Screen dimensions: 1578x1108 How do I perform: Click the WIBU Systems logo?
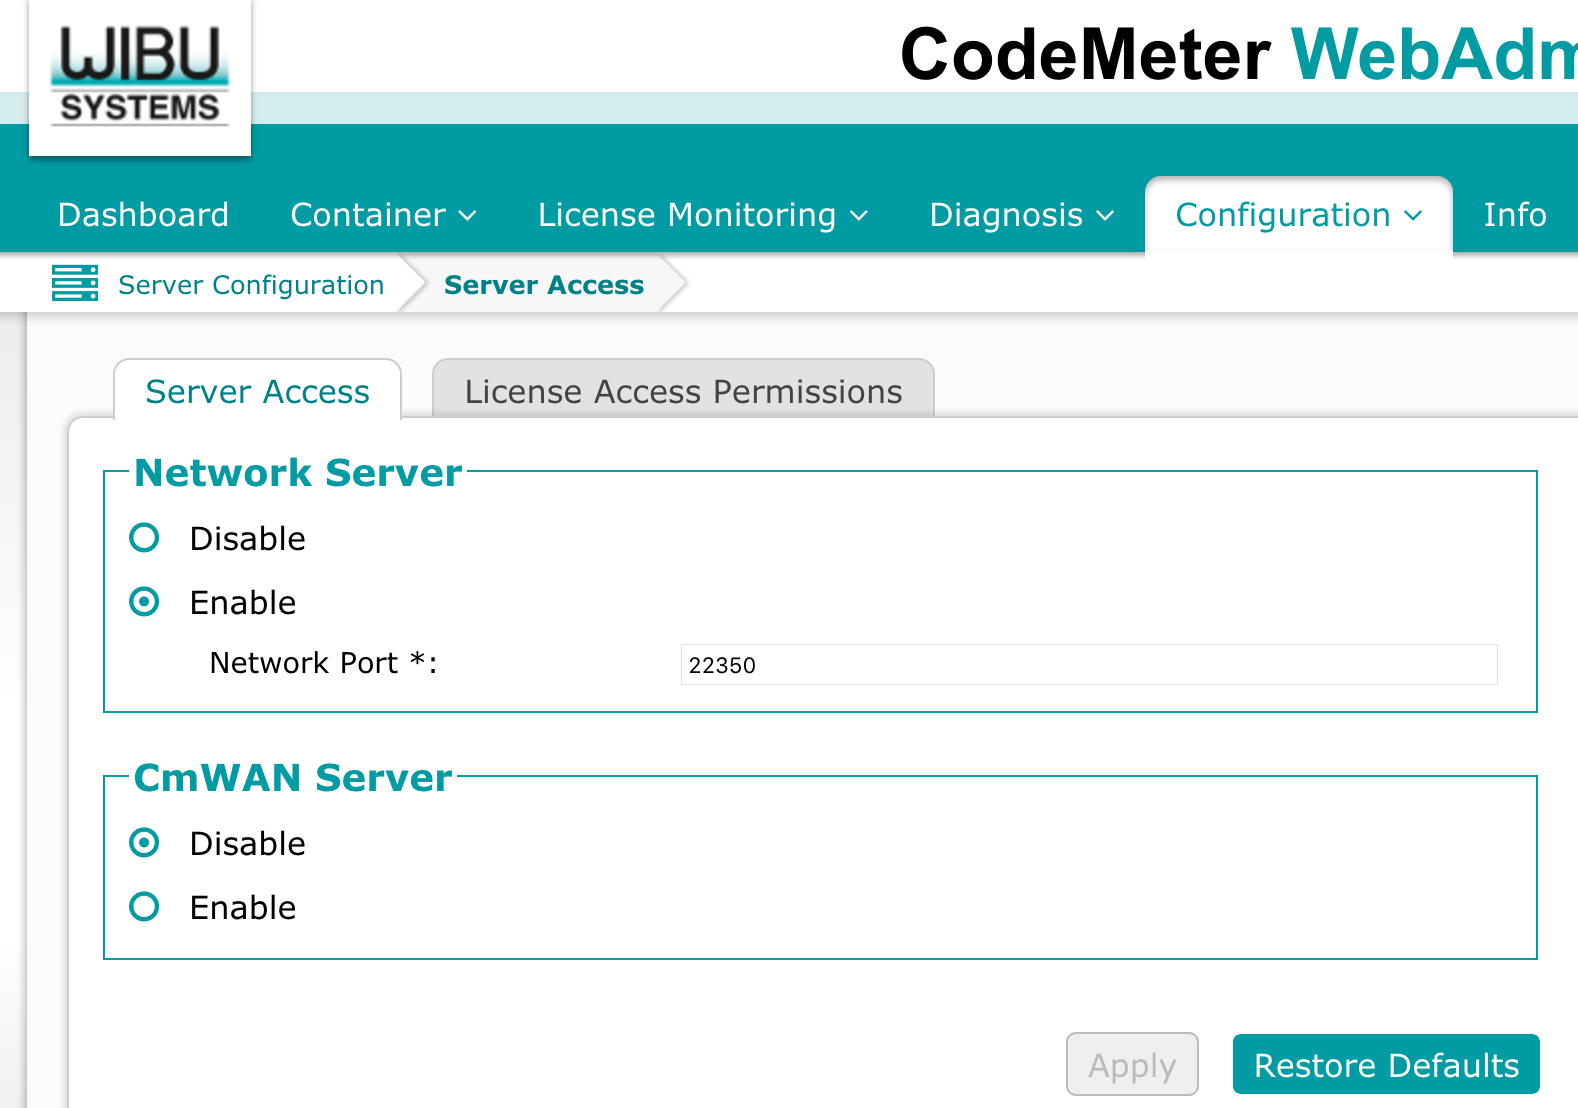coord(140,76)
